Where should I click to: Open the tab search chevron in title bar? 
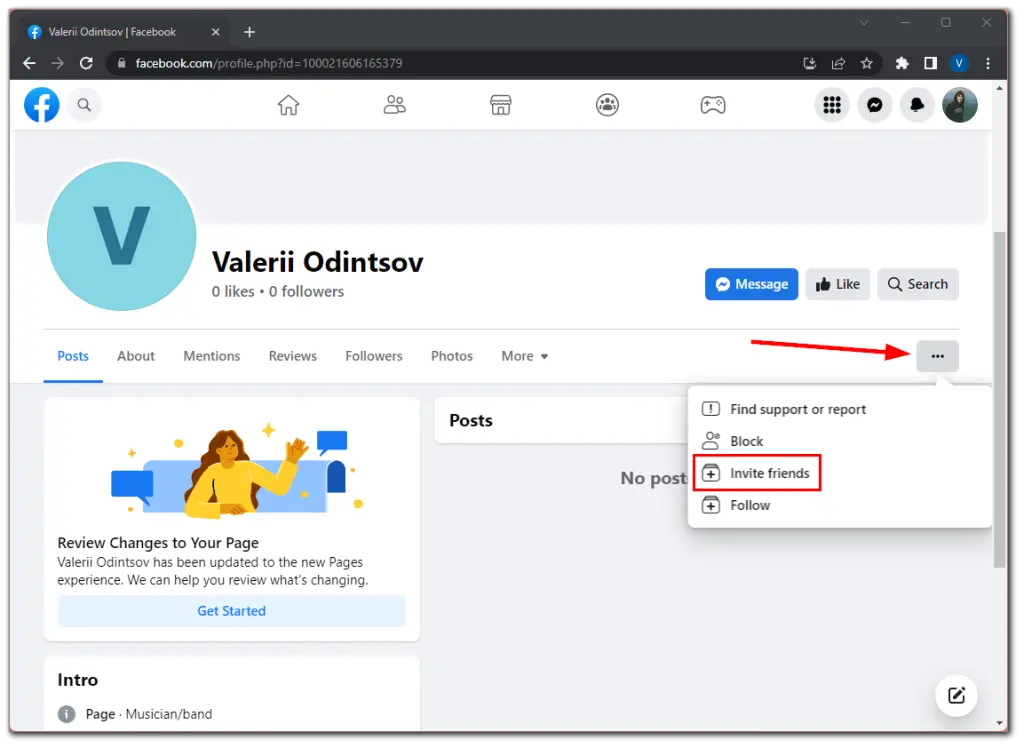(864, 23)
